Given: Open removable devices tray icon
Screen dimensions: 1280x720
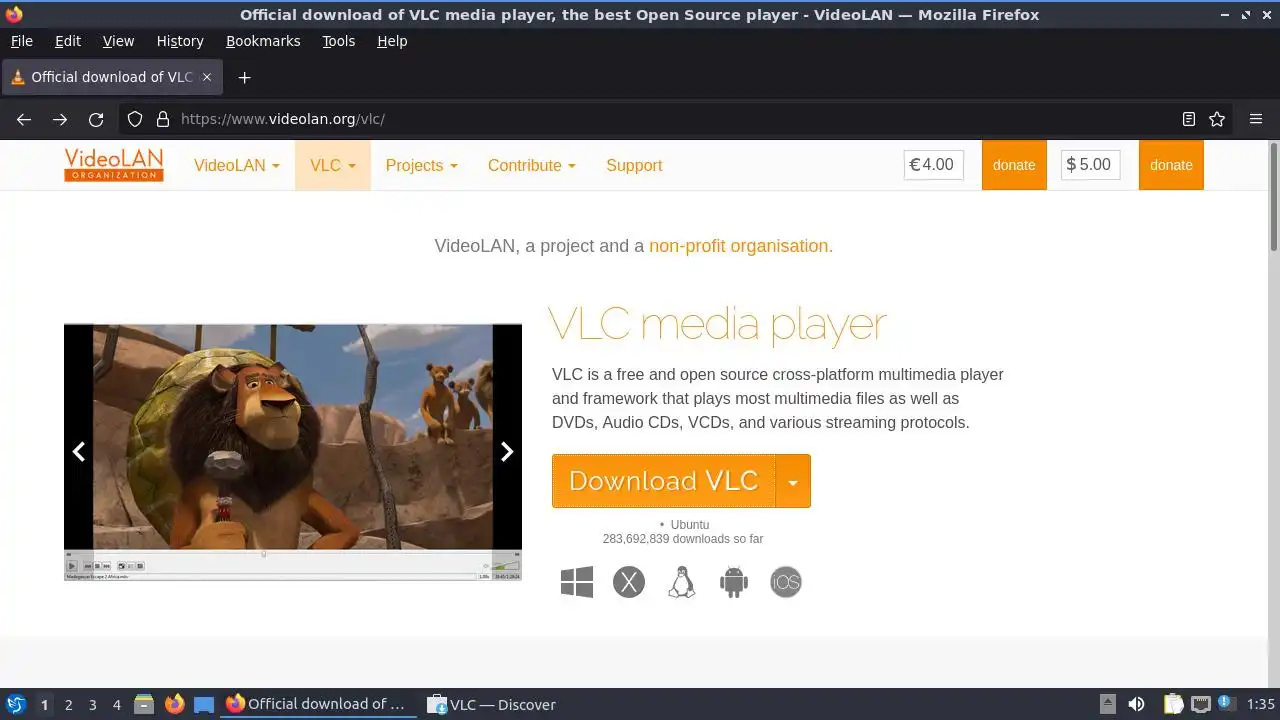Looking at the screenshot, I should point(1107,704).
